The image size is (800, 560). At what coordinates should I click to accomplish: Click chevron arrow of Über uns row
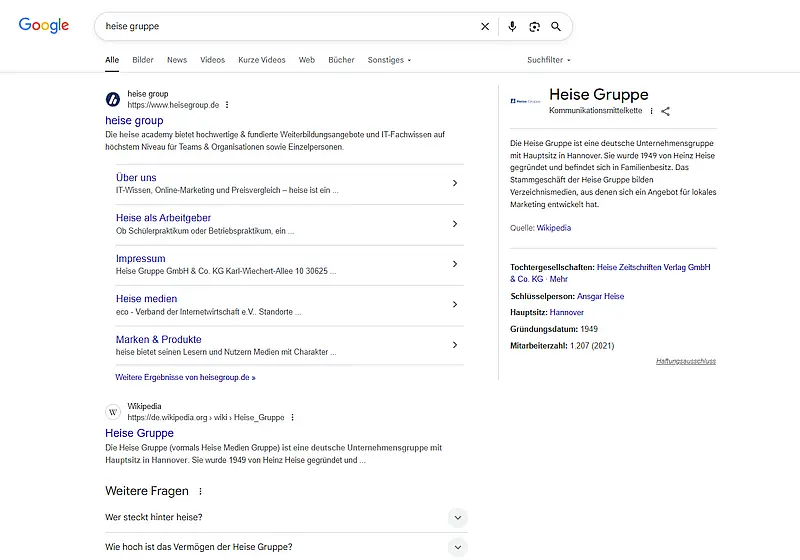(455, 183)
